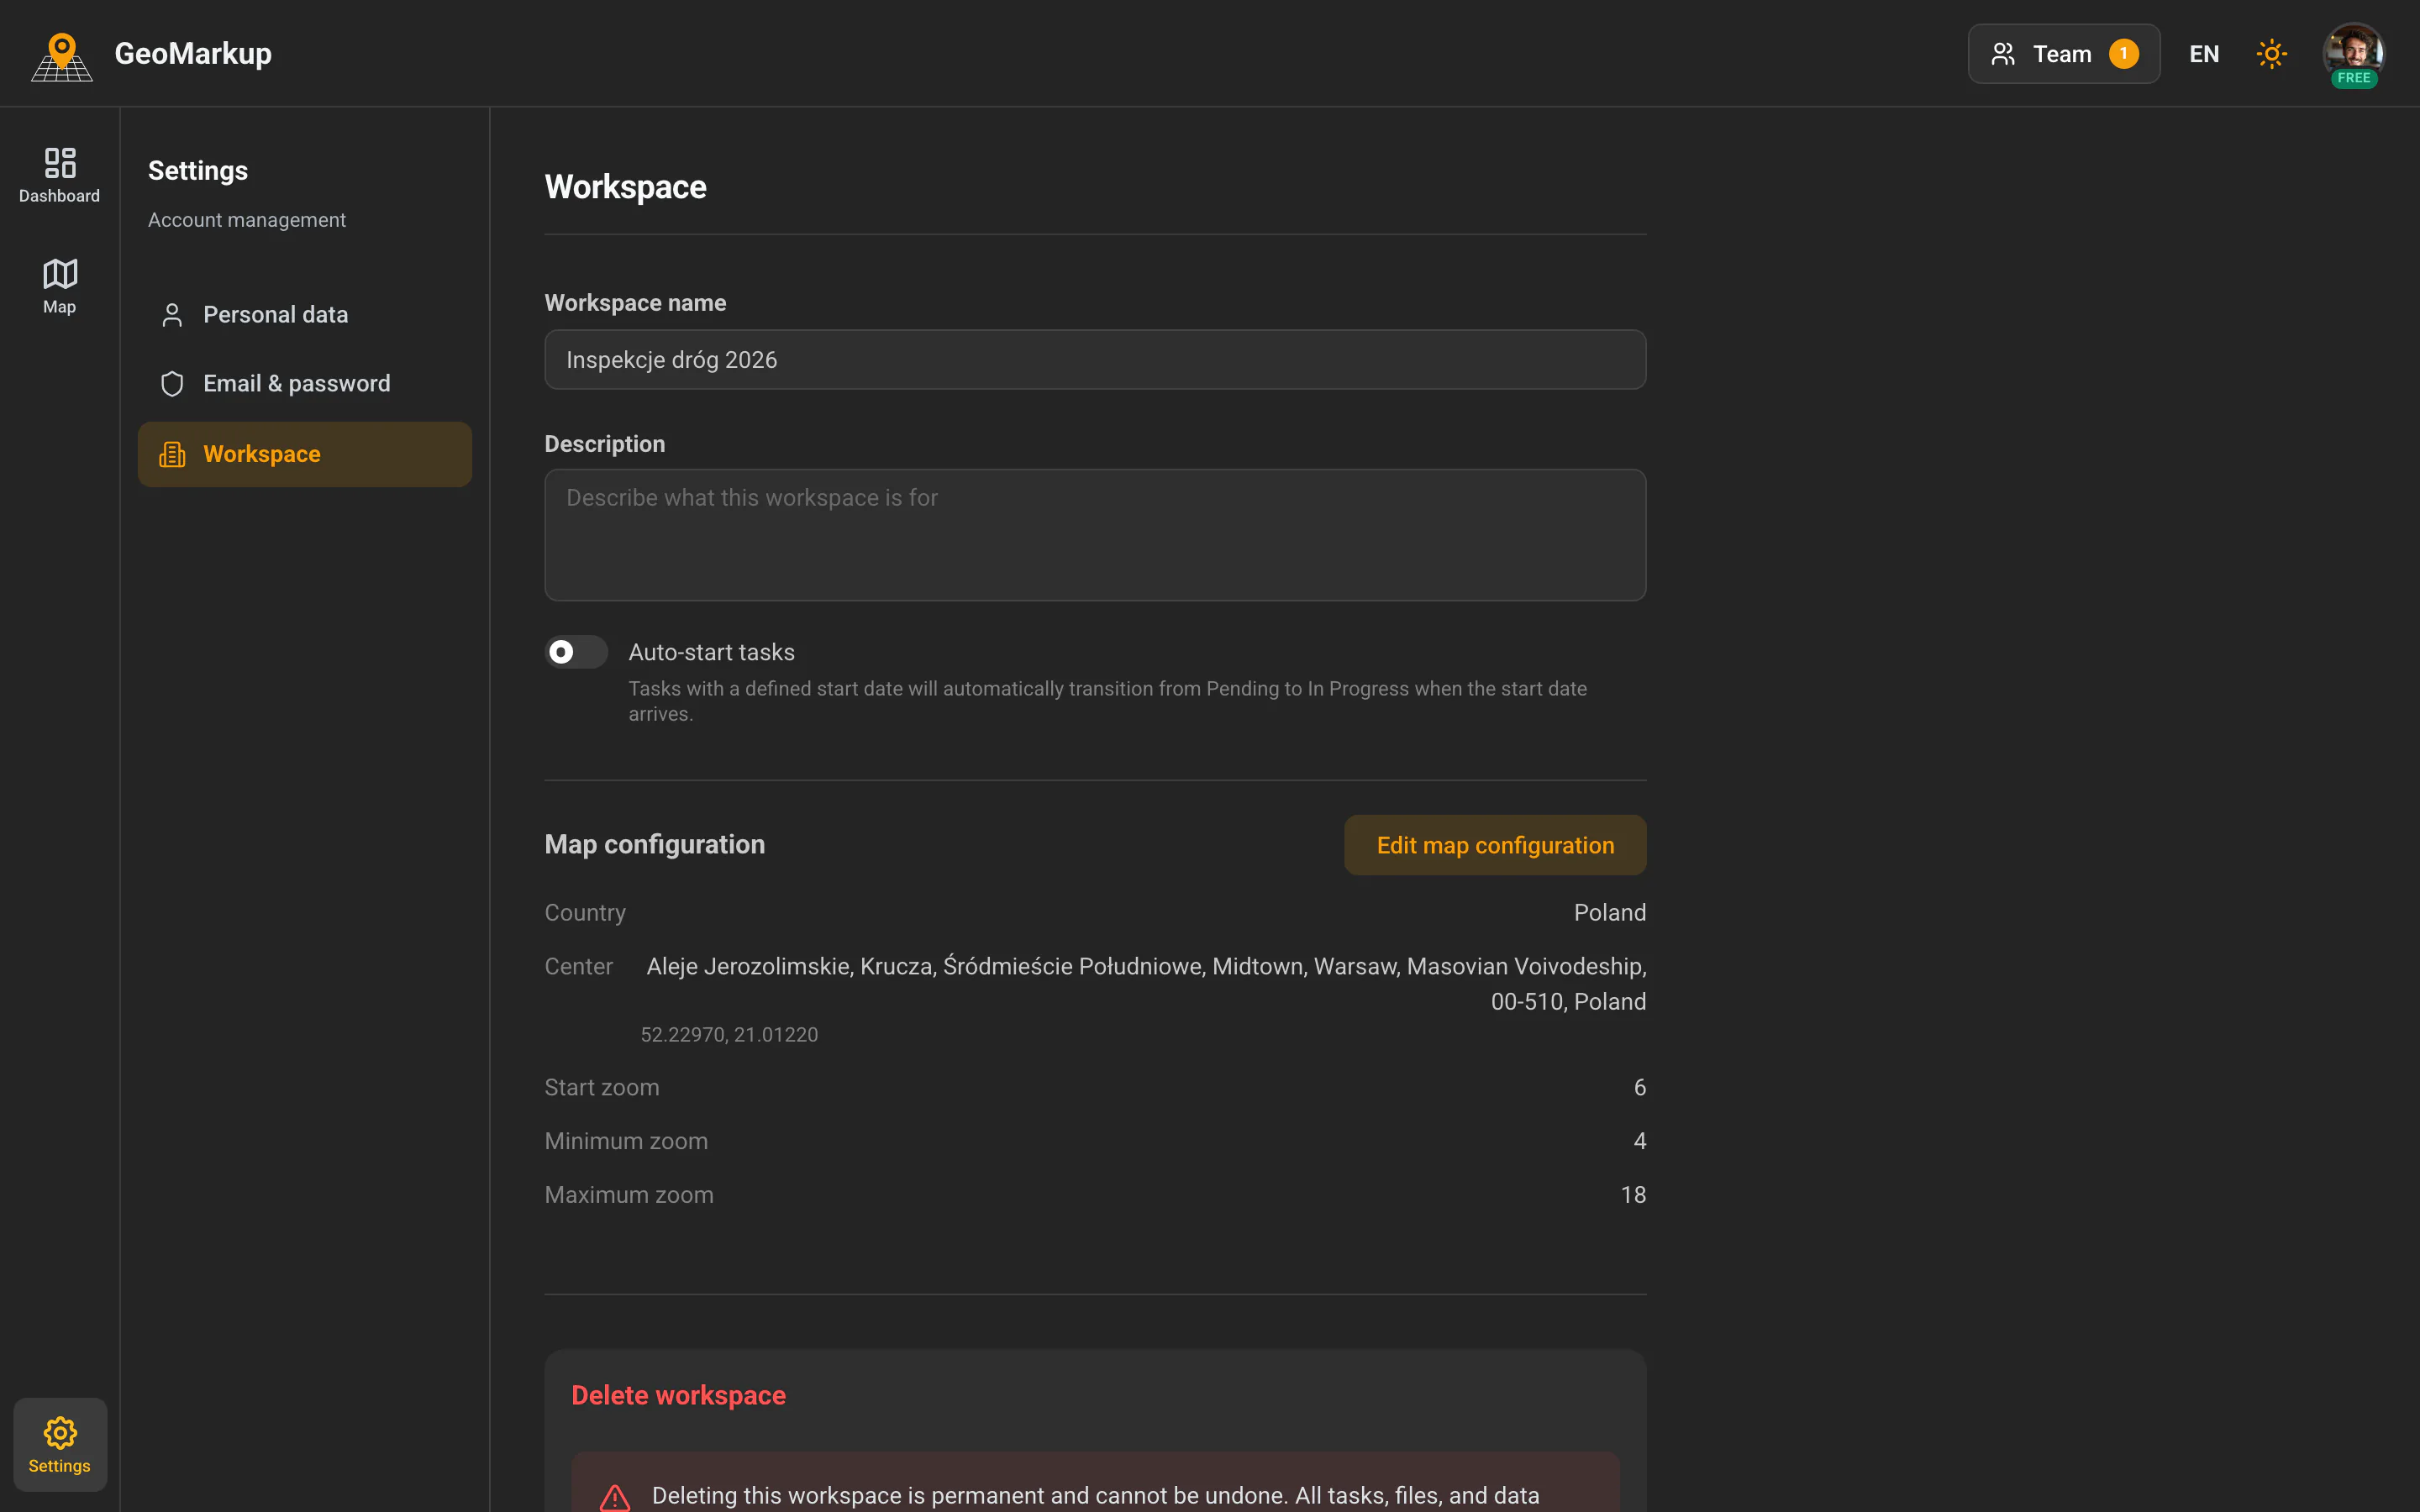
Task: Toggle the Auto-start tasks switch
Action: [x=576, y=652]
